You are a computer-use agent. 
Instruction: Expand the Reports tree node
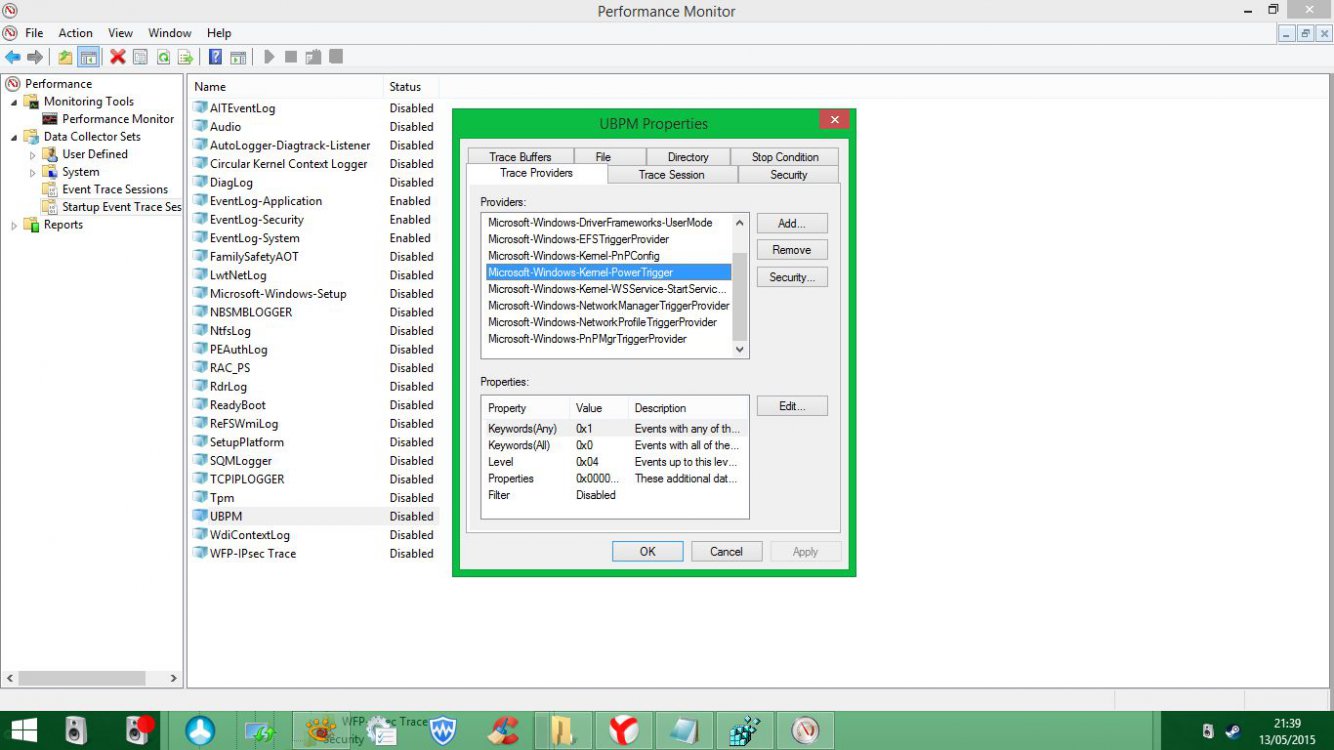[x=14, y=225]
